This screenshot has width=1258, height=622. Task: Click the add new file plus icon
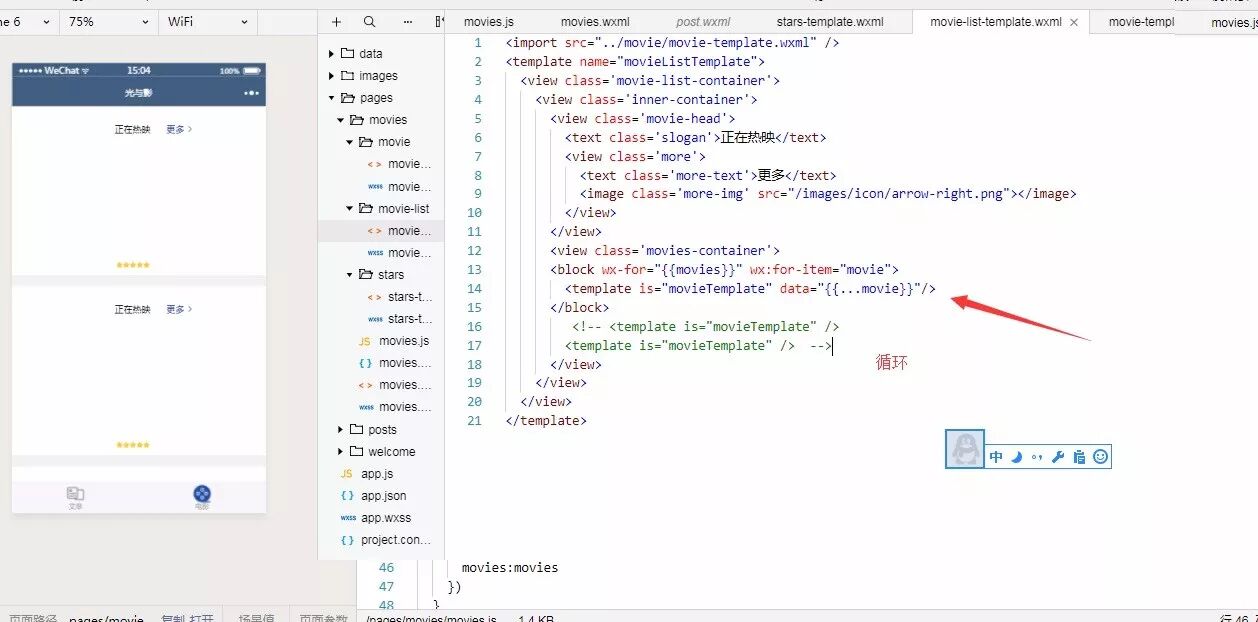click(x=336, y=21)
